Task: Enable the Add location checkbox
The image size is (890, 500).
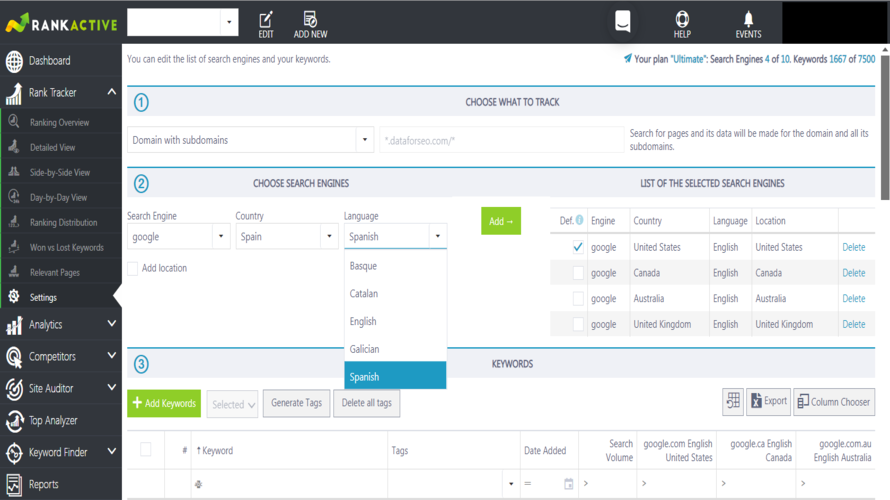Action: click(133, 268)
